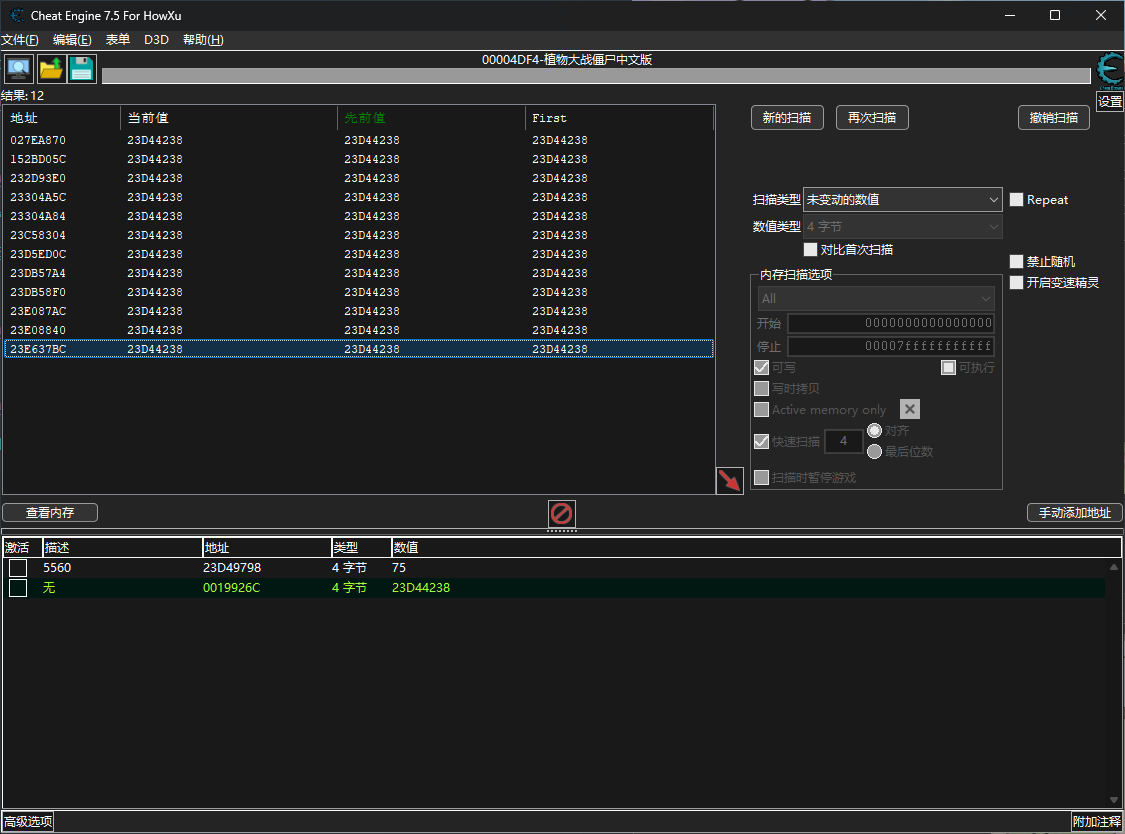
Task: Click the select process computer icon
Action: (18, 68)
